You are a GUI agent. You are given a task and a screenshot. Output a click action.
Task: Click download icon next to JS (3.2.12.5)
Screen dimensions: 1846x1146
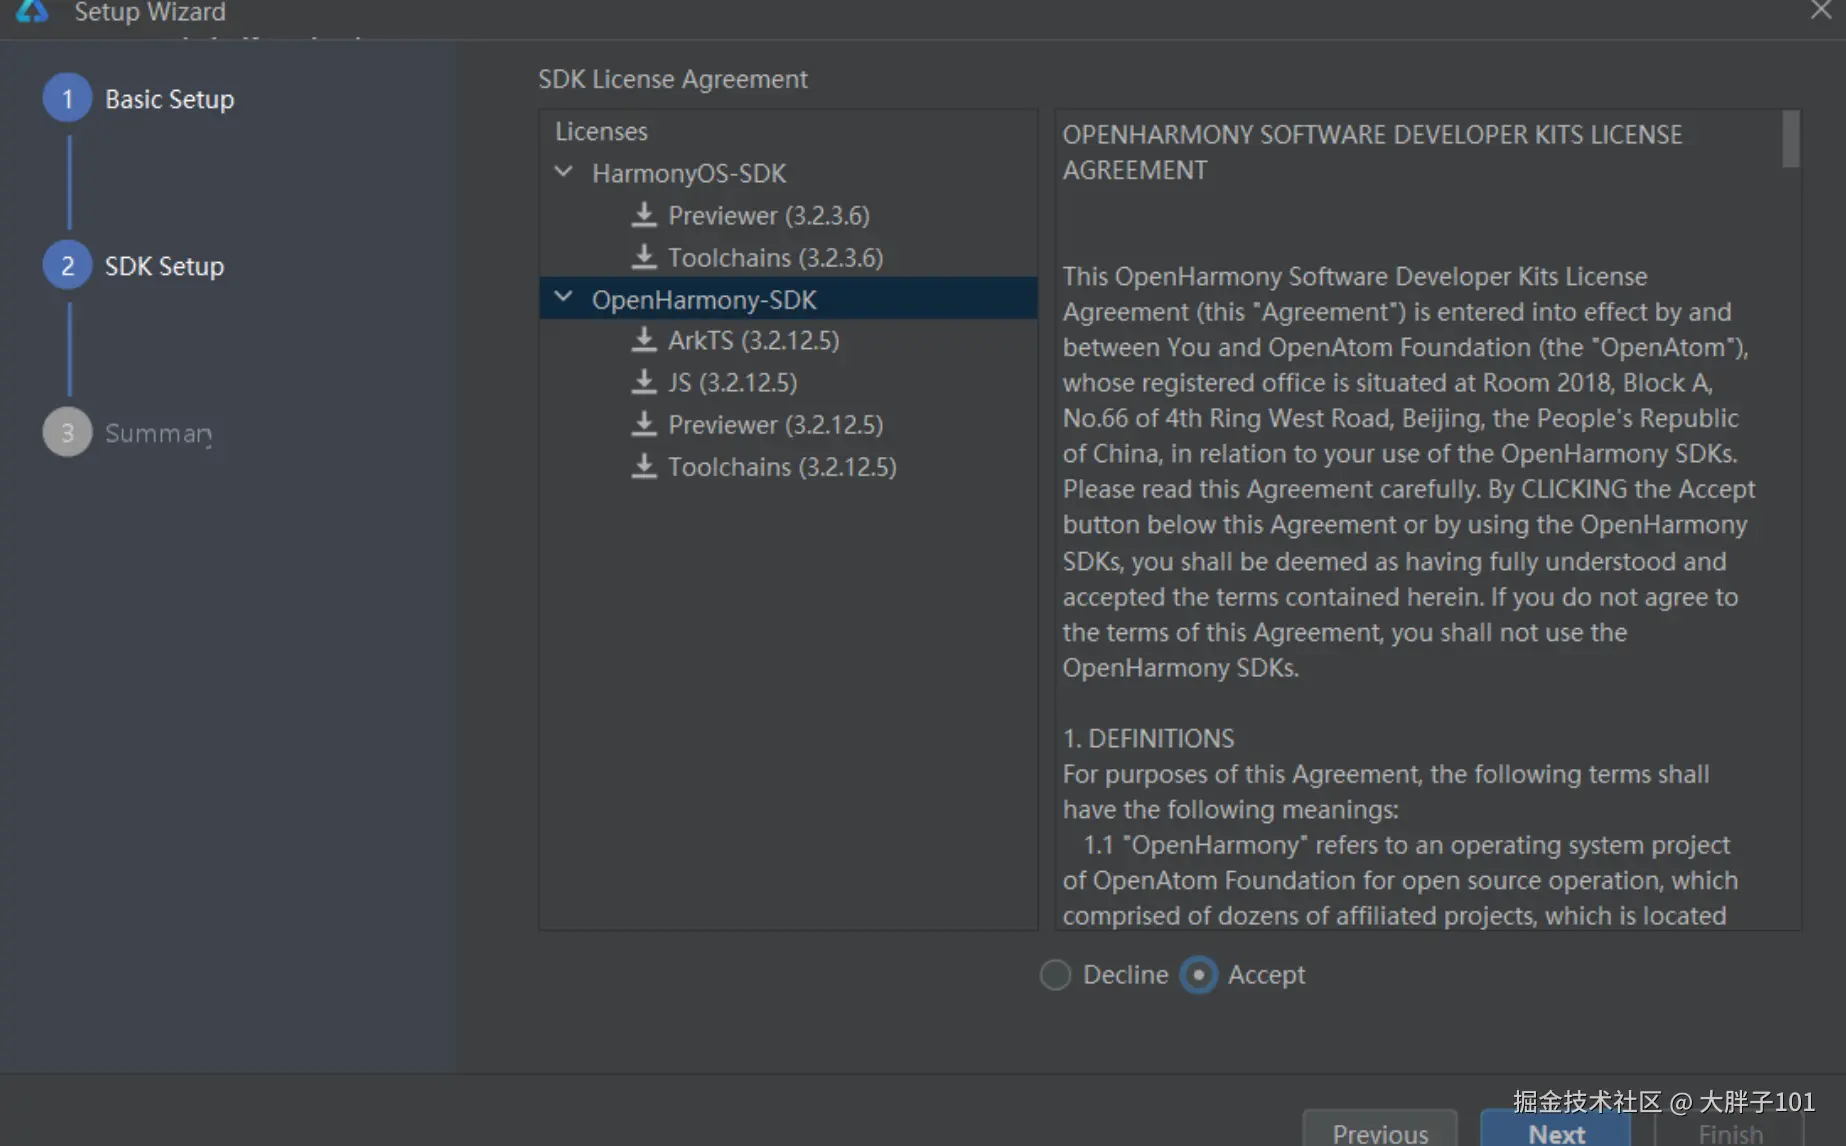[x=644, y=382]
